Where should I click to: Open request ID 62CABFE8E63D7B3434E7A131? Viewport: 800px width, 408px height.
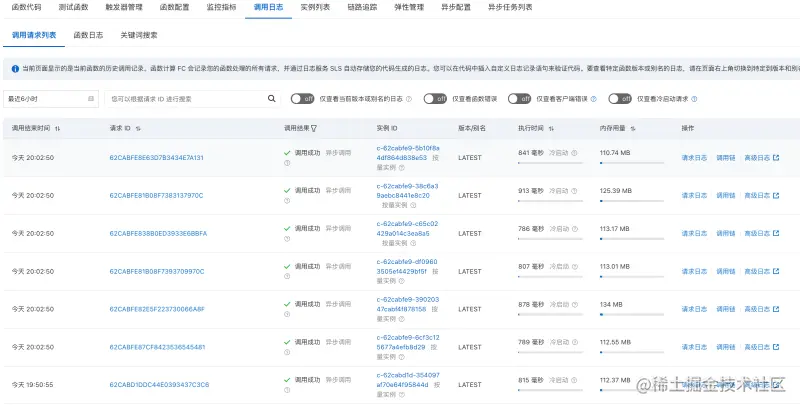coord(157,158)
